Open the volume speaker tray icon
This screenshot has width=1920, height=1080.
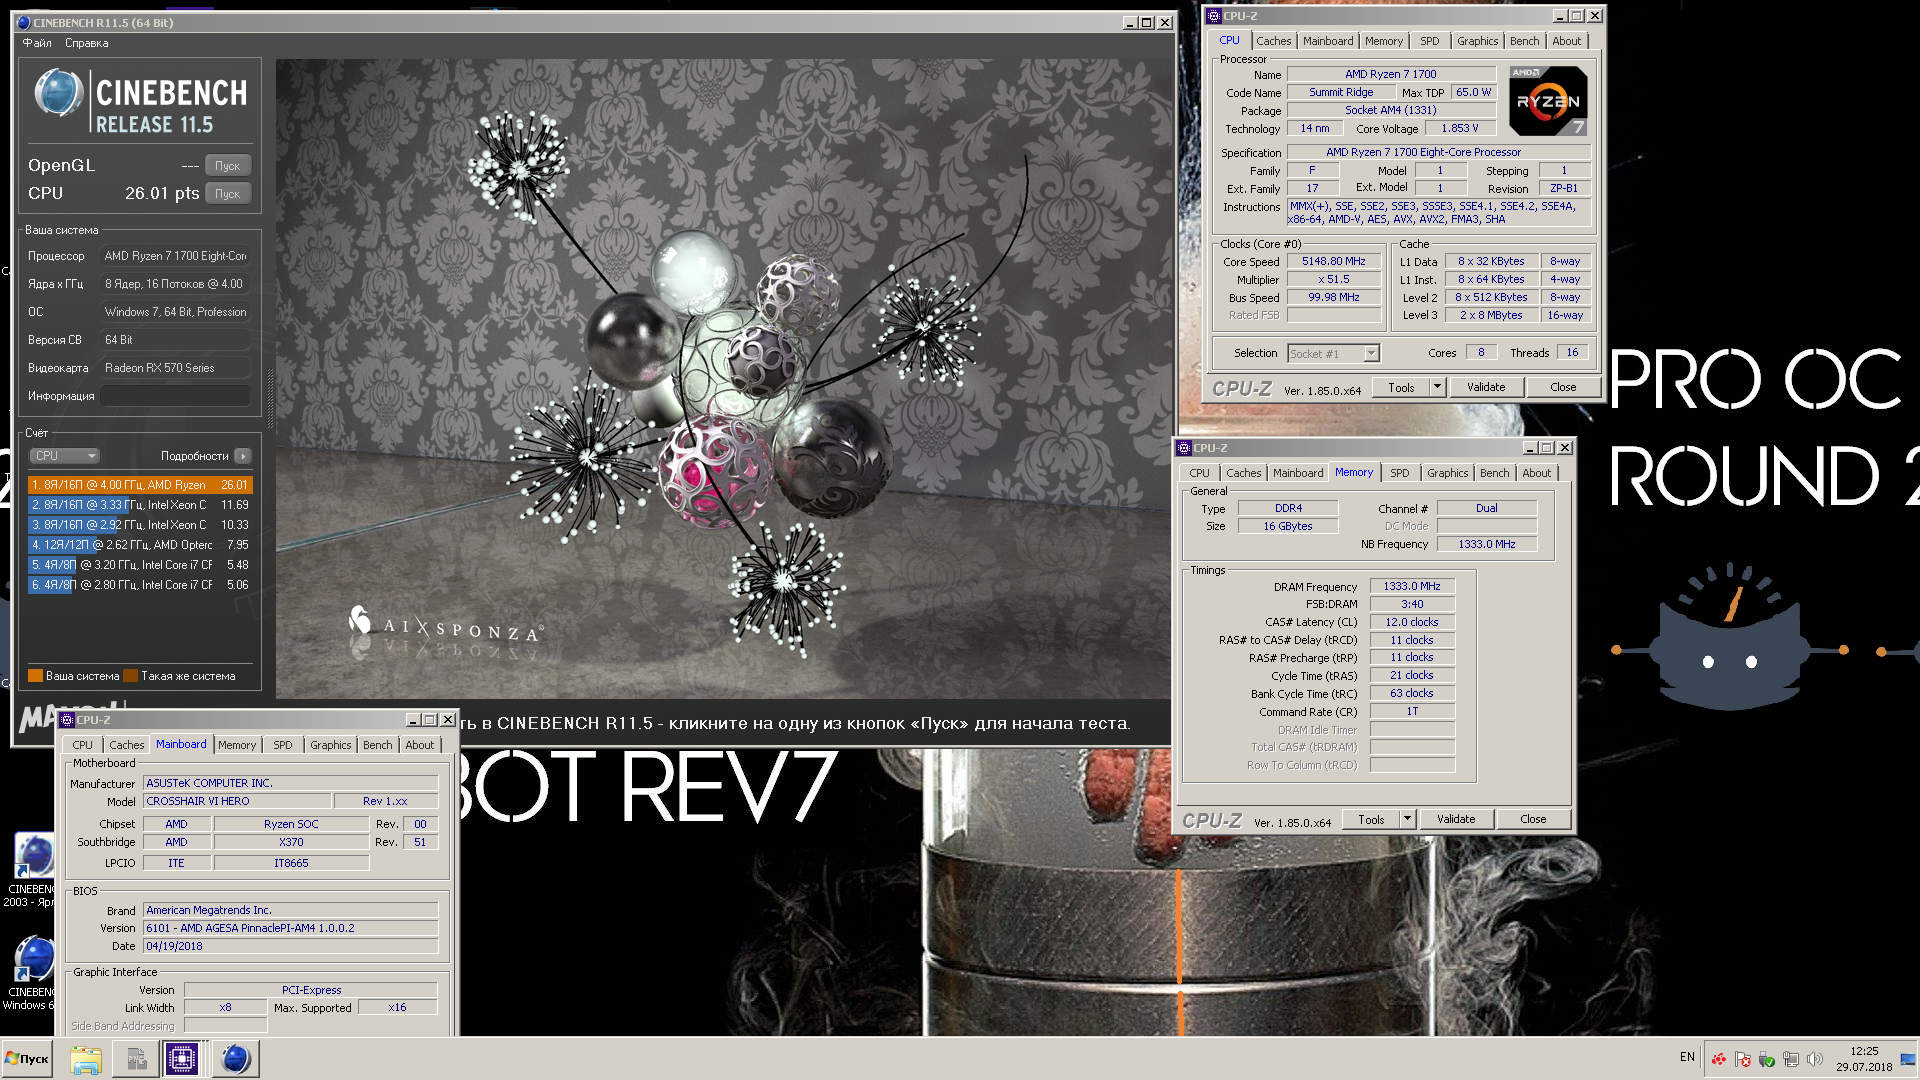(1815, 1059)
